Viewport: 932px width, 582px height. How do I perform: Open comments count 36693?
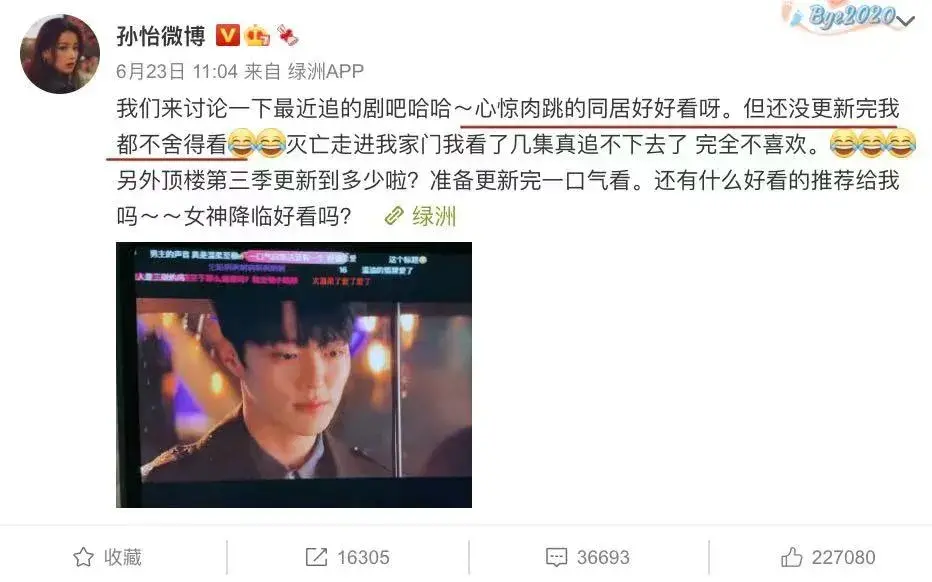(x=603, y=558)
